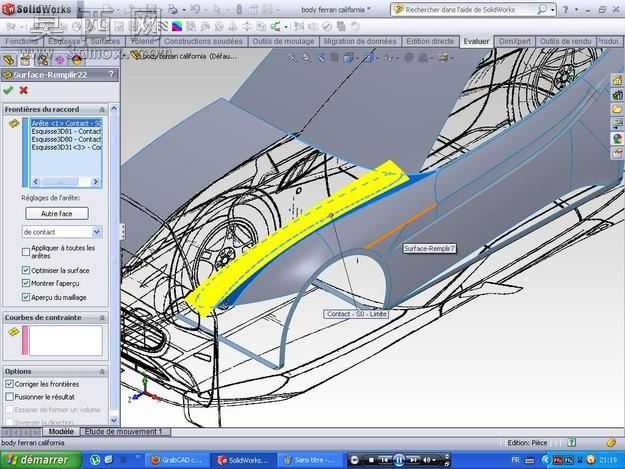Open the Surfaces ribbon tab

106,41
